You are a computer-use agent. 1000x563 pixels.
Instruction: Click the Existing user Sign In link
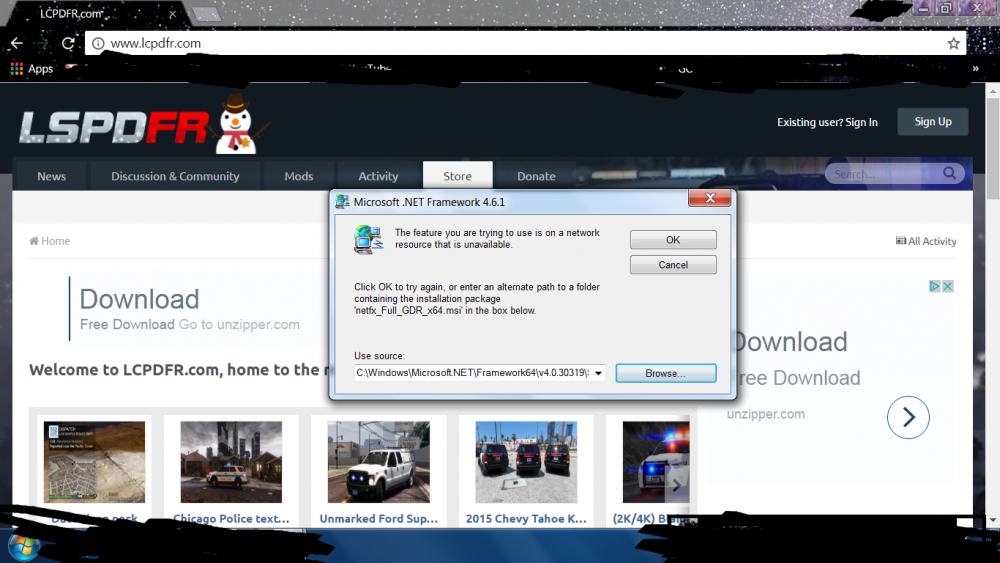click(827, 122)
